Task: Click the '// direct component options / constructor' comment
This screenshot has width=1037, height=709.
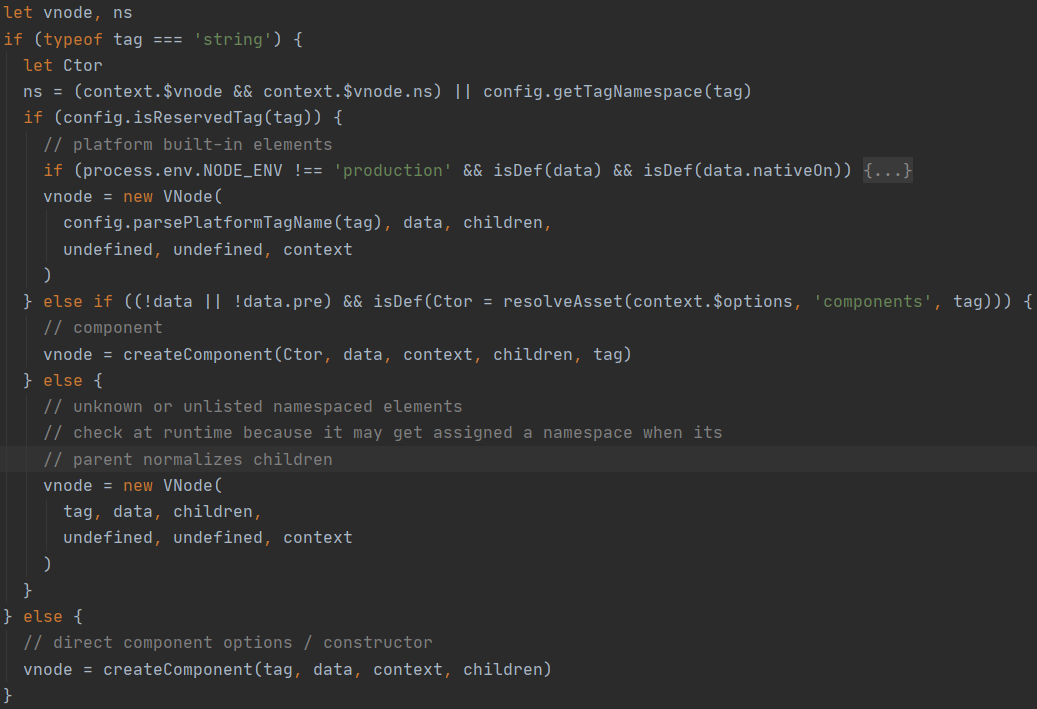Action: 228,642
